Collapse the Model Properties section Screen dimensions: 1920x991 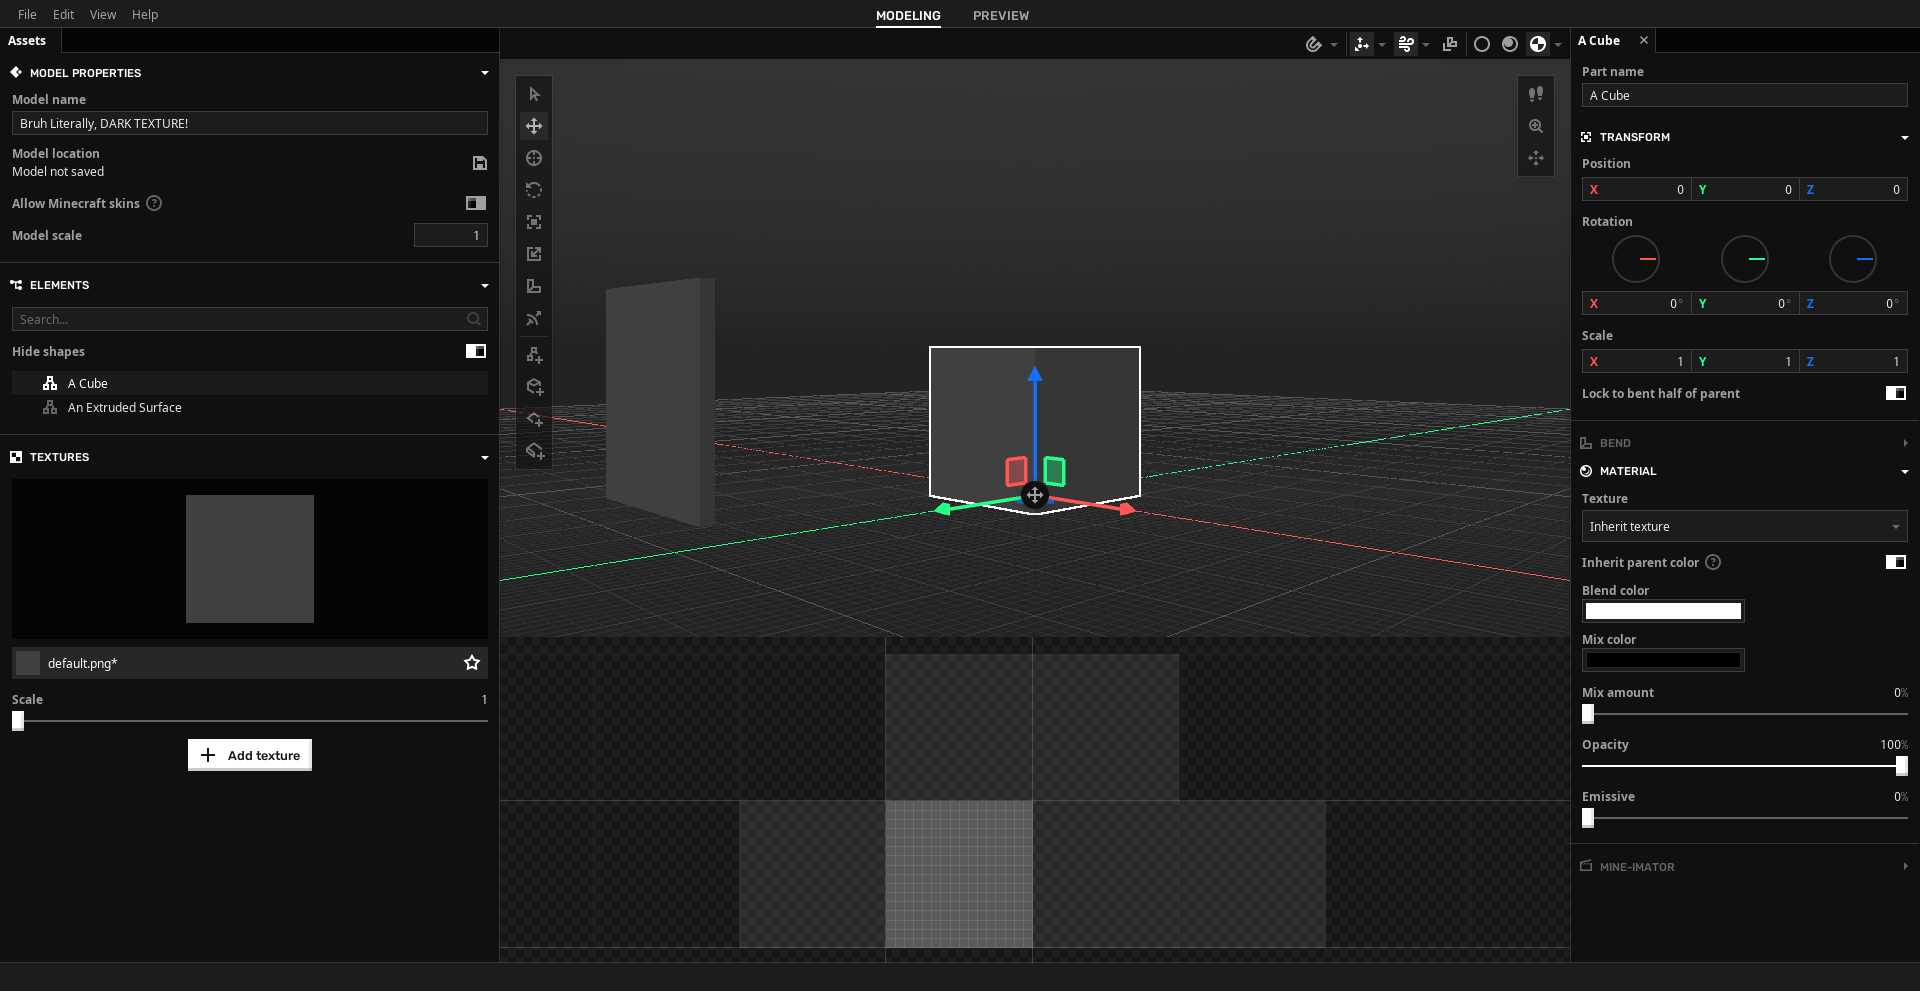485,73
